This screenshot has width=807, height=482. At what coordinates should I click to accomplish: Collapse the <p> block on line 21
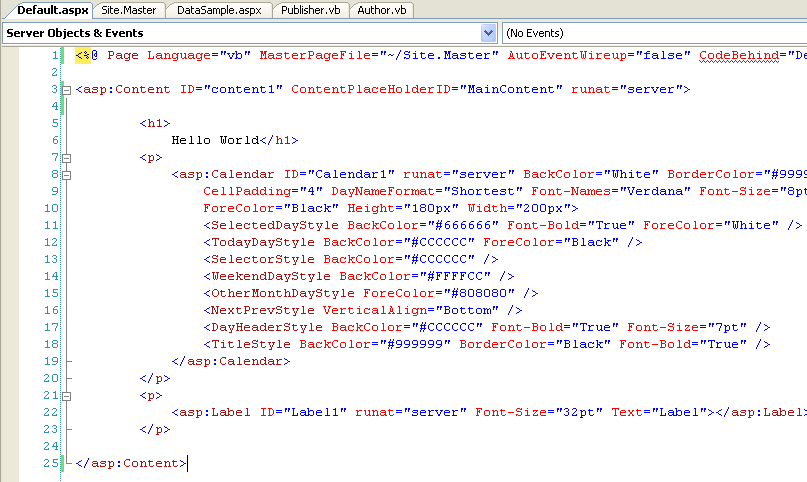68,395
